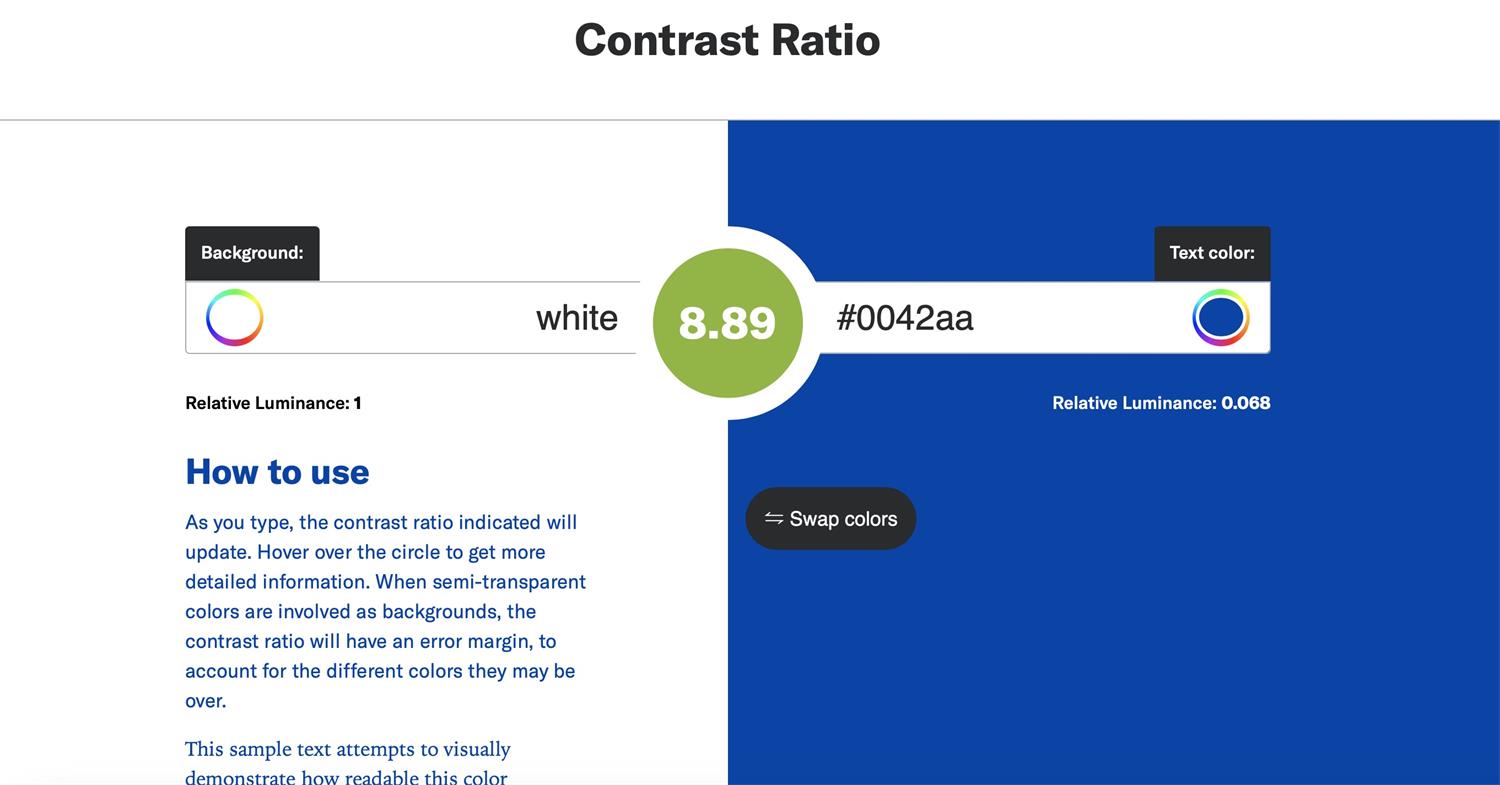
Task: Click the Relative Luminance: 0.068 text
Action: (x=1161, y=403)
